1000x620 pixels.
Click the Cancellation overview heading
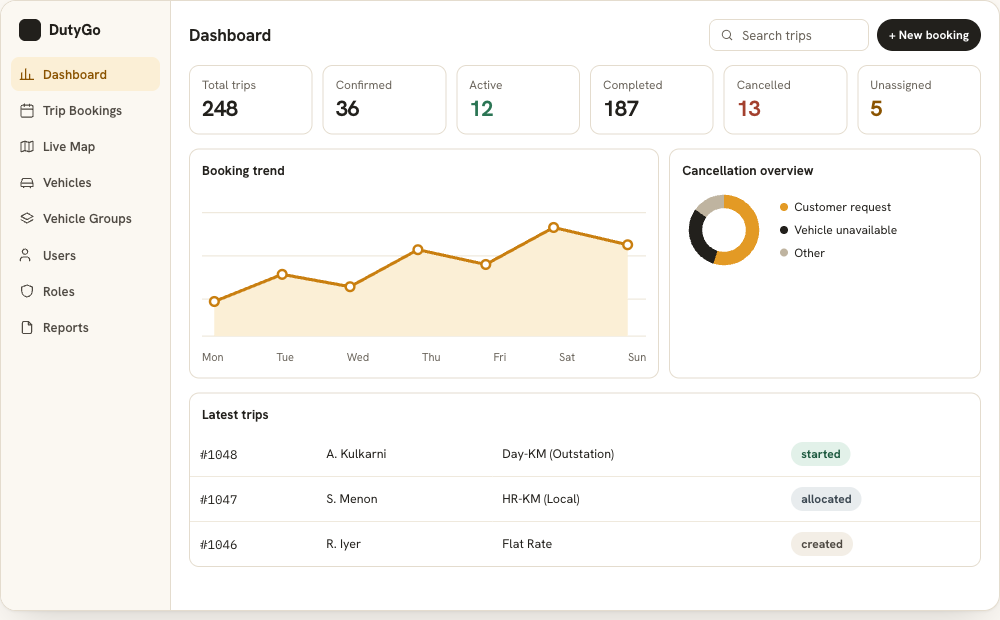coord(747,171)
